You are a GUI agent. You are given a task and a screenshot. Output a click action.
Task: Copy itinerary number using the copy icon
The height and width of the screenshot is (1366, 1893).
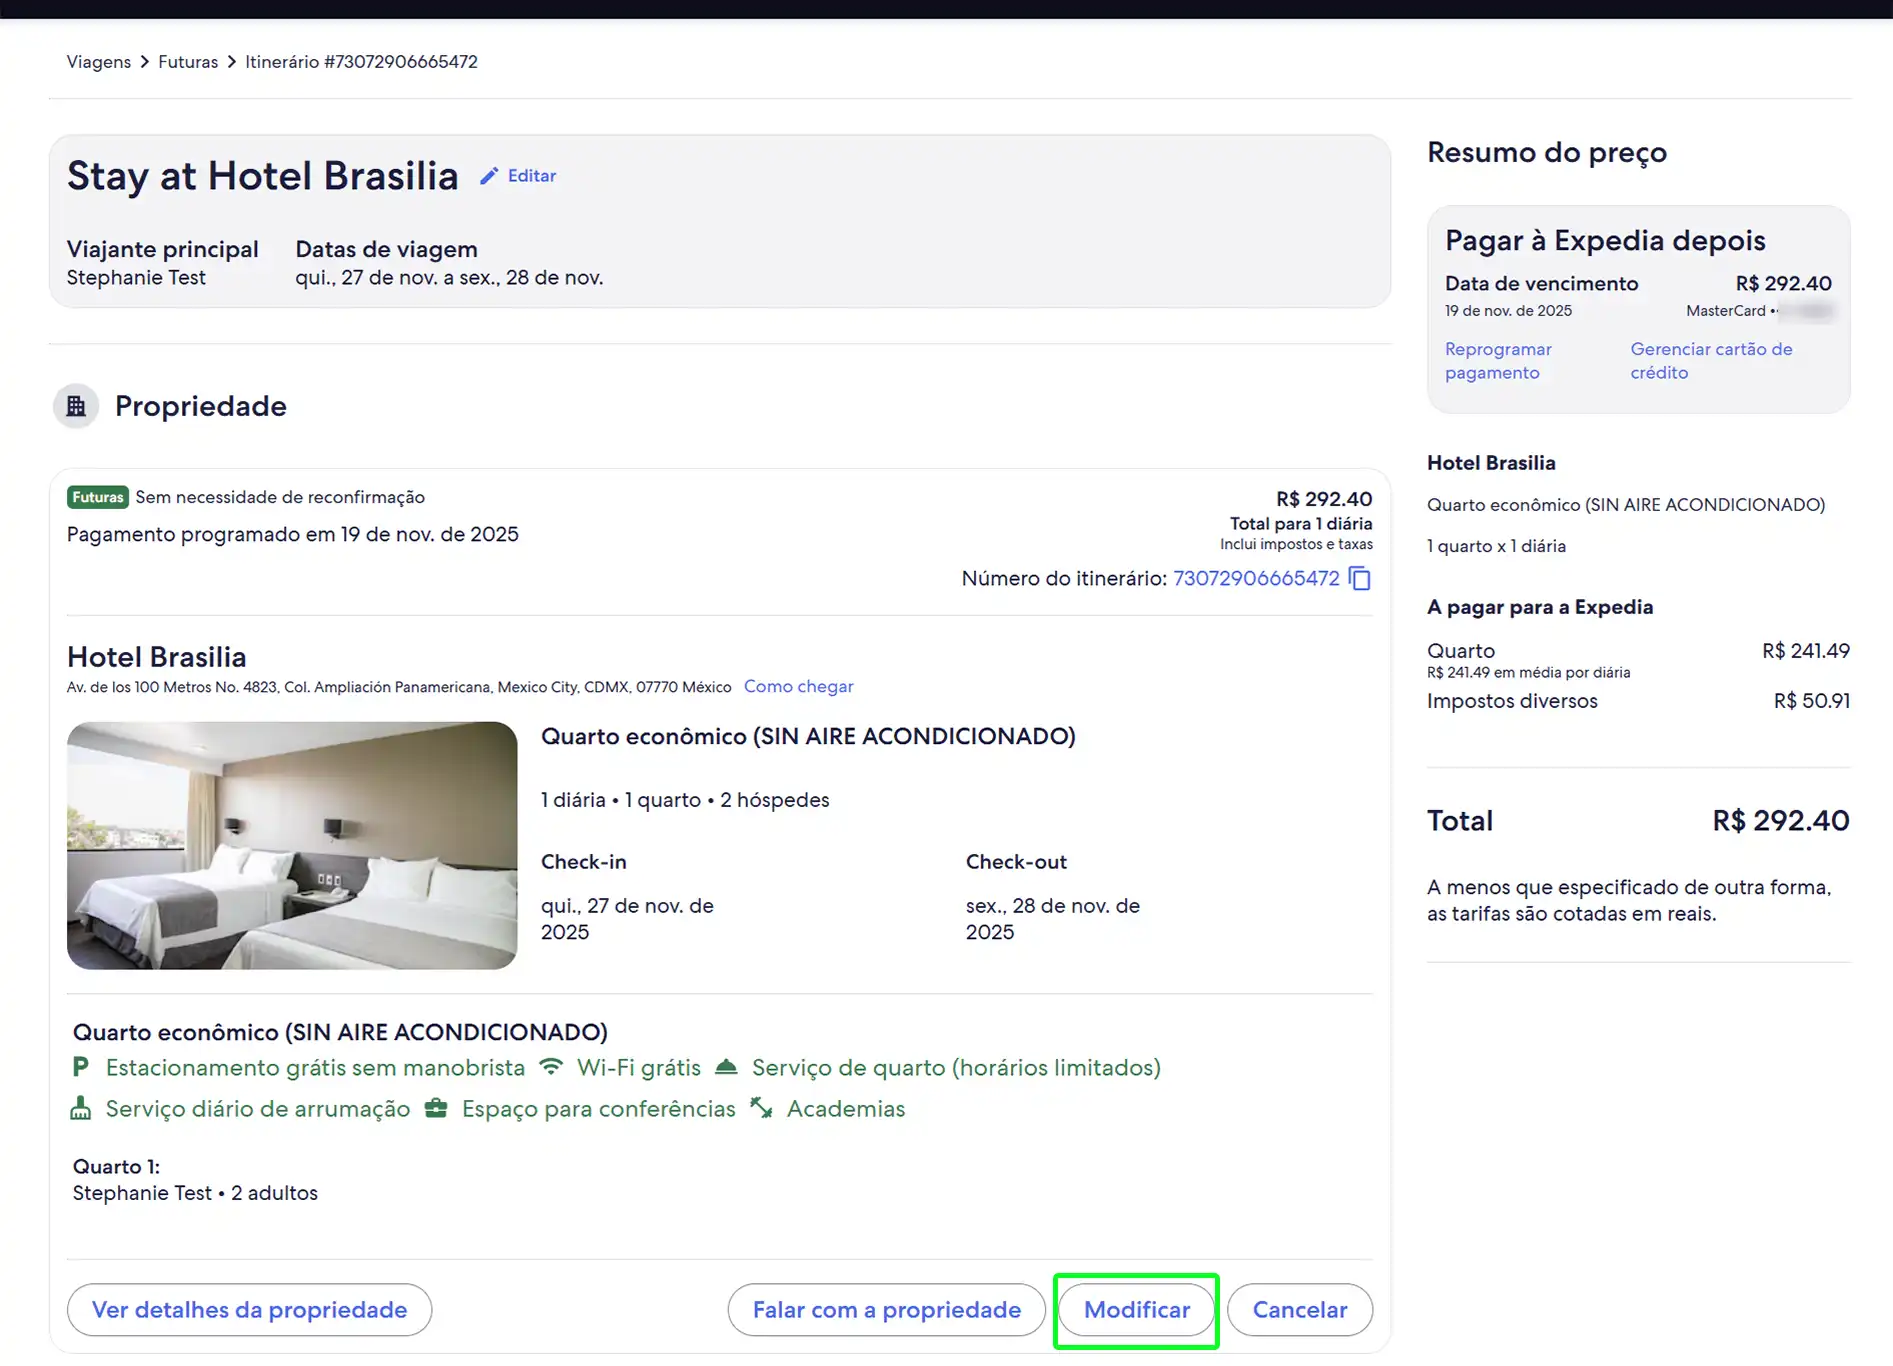pyautogui.click(x=1360, y=578)
